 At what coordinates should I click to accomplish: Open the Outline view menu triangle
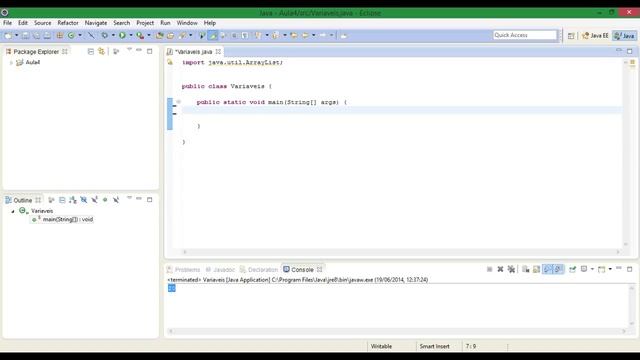[x=129, y=199]
